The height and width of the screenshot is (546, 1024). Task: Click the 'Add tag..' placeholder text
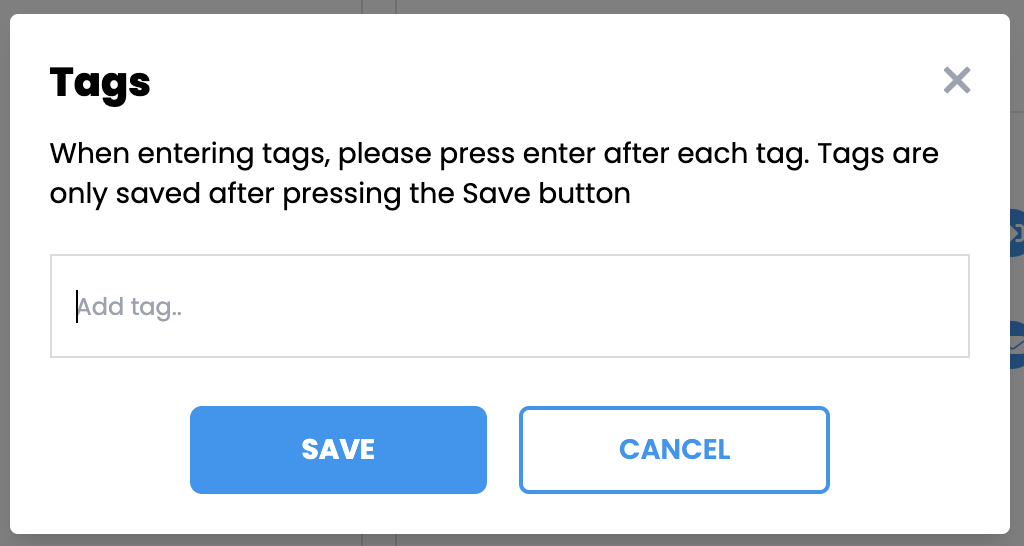tap(130, 306)
